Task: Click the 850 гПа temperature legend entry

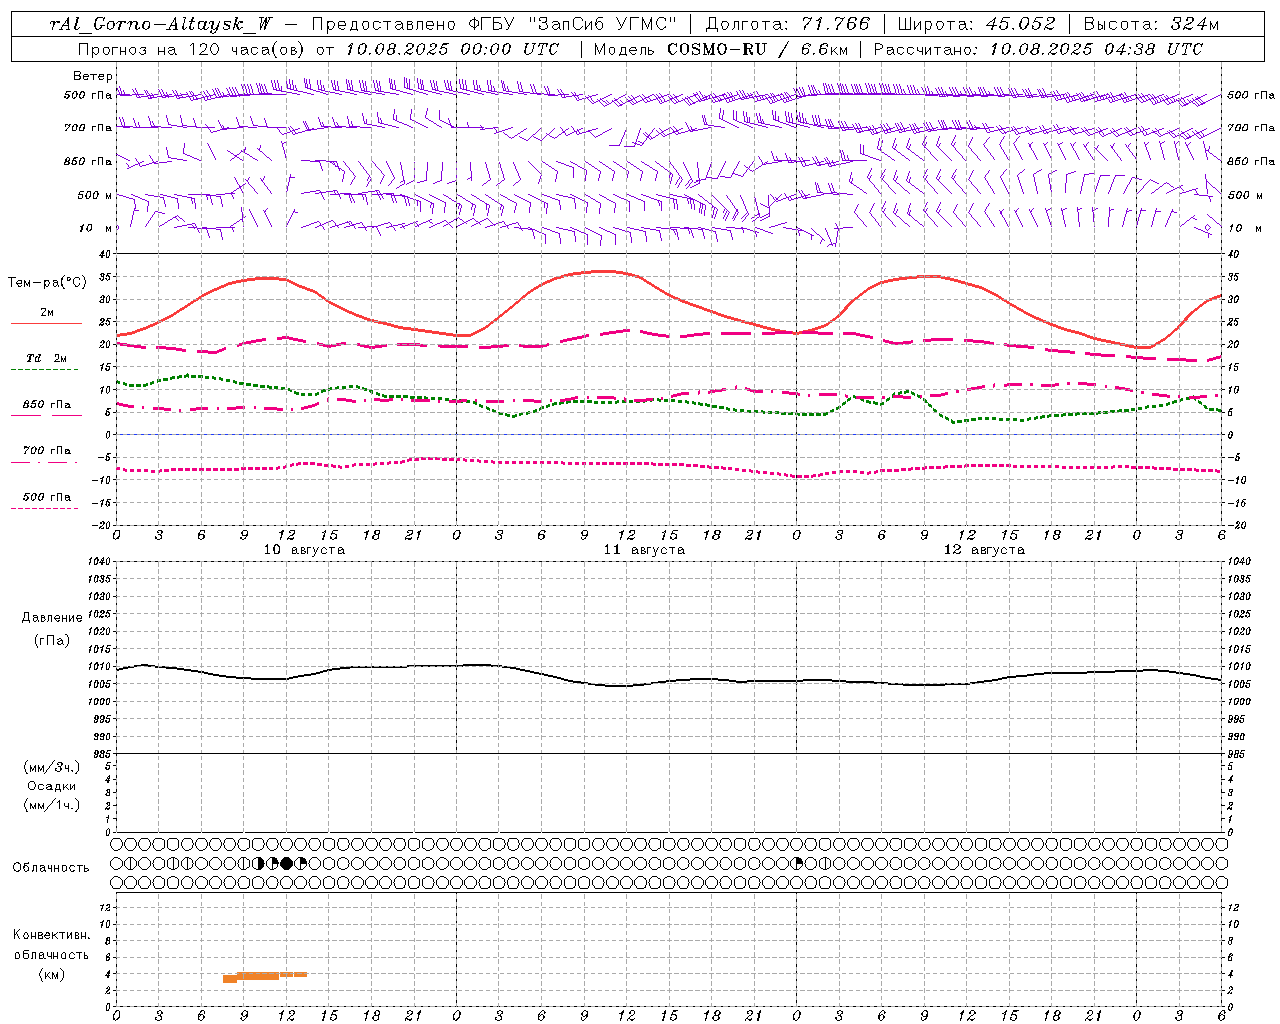Action: coord(46,408)
